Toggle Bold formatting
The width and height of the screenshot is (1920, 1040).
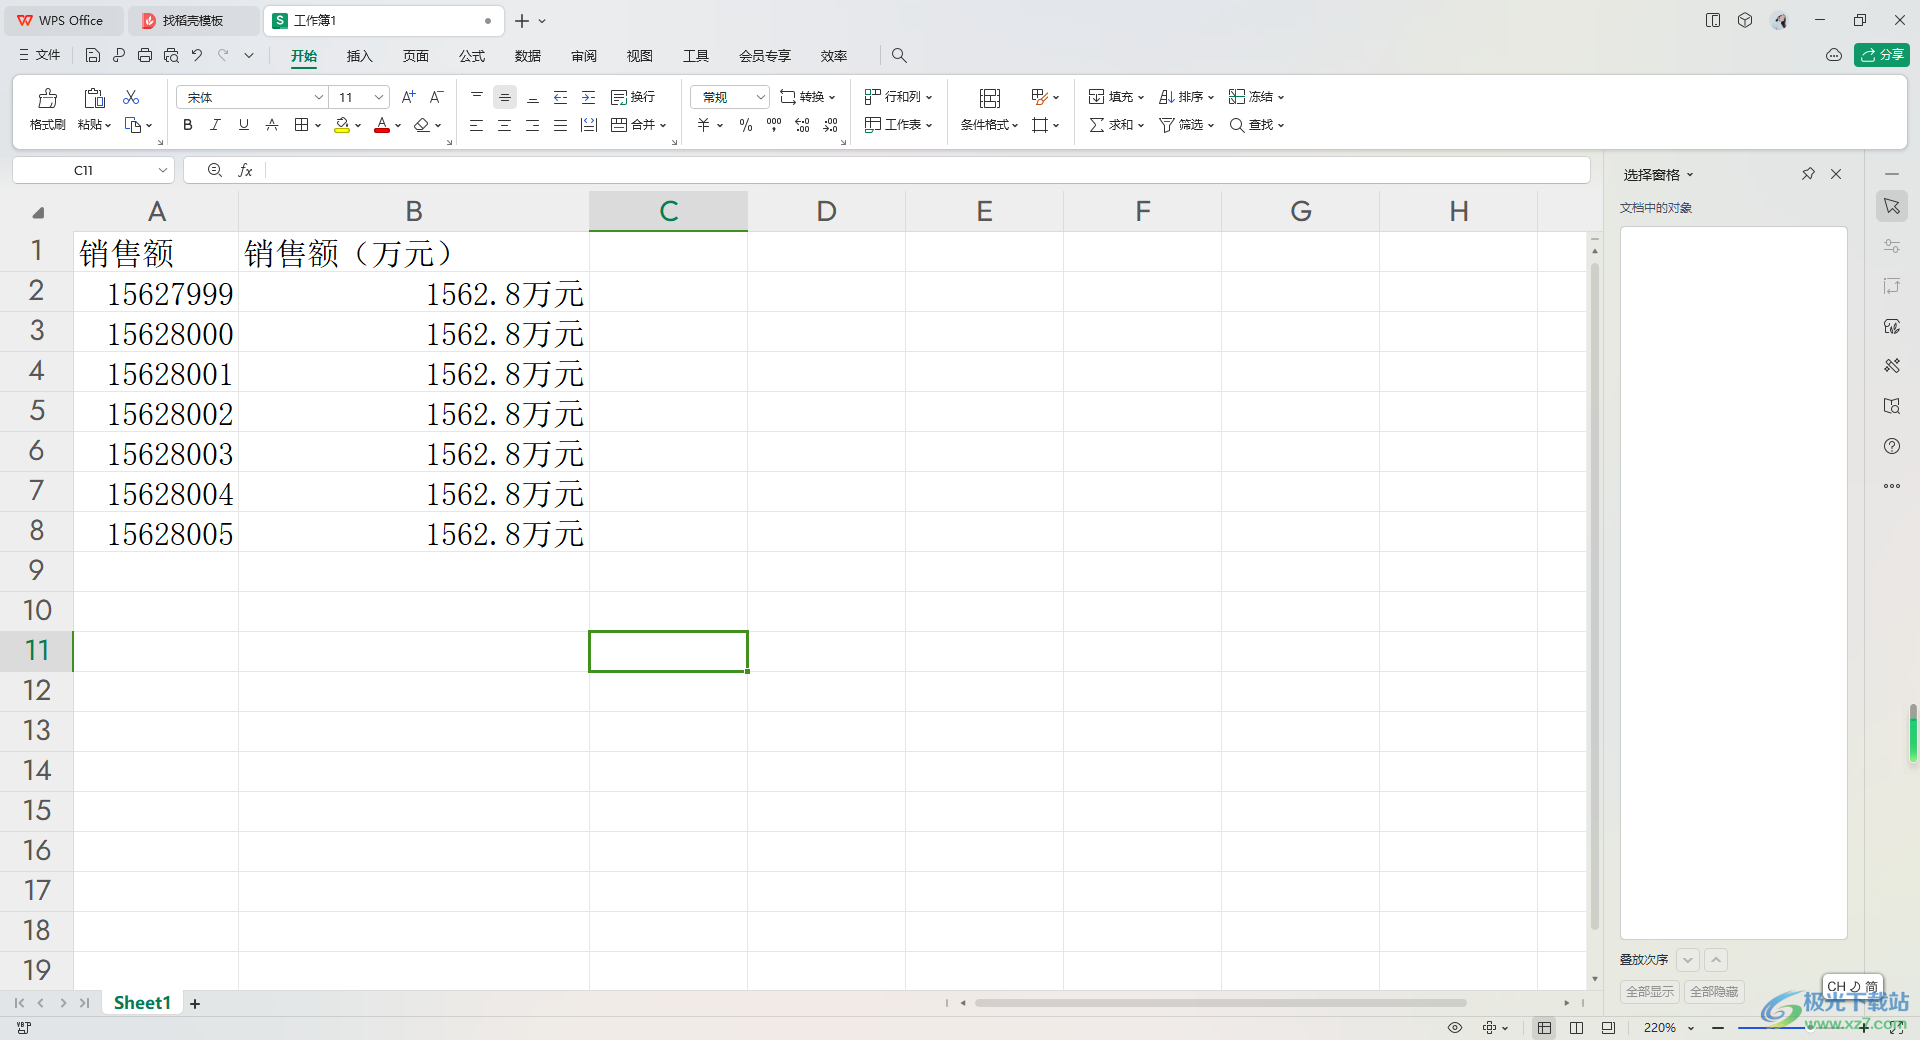[x=187, y=125]
